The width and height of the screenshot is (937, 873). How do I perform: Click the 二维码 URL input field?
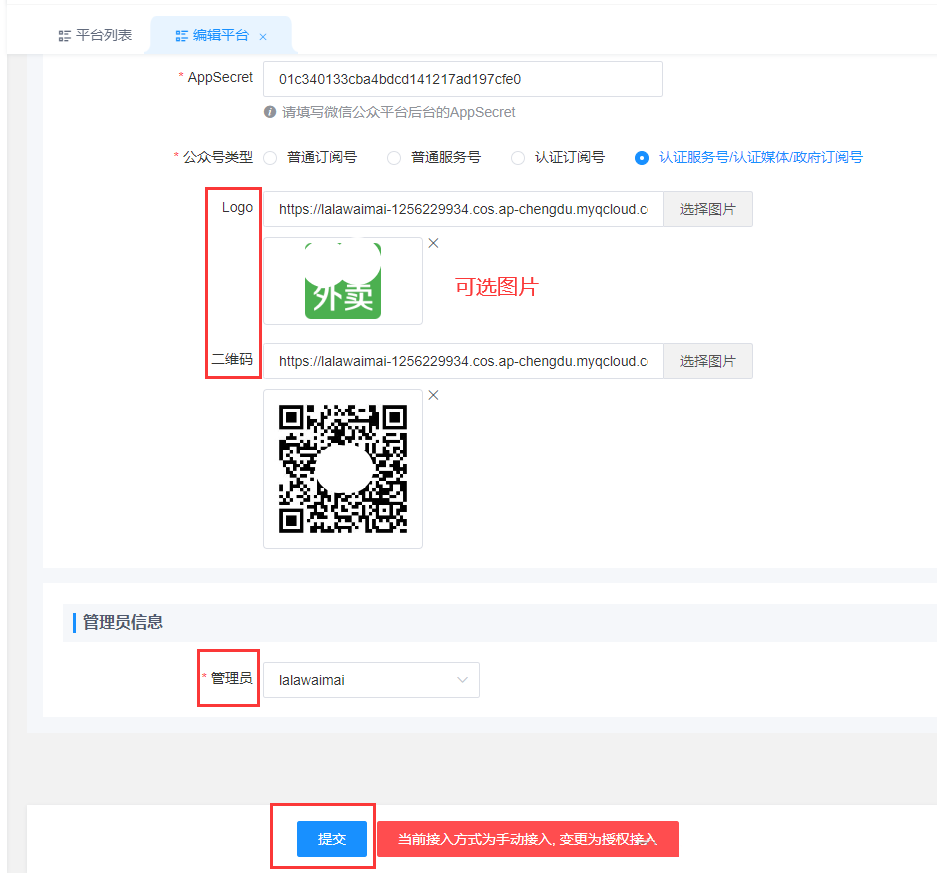coord(463,361)
